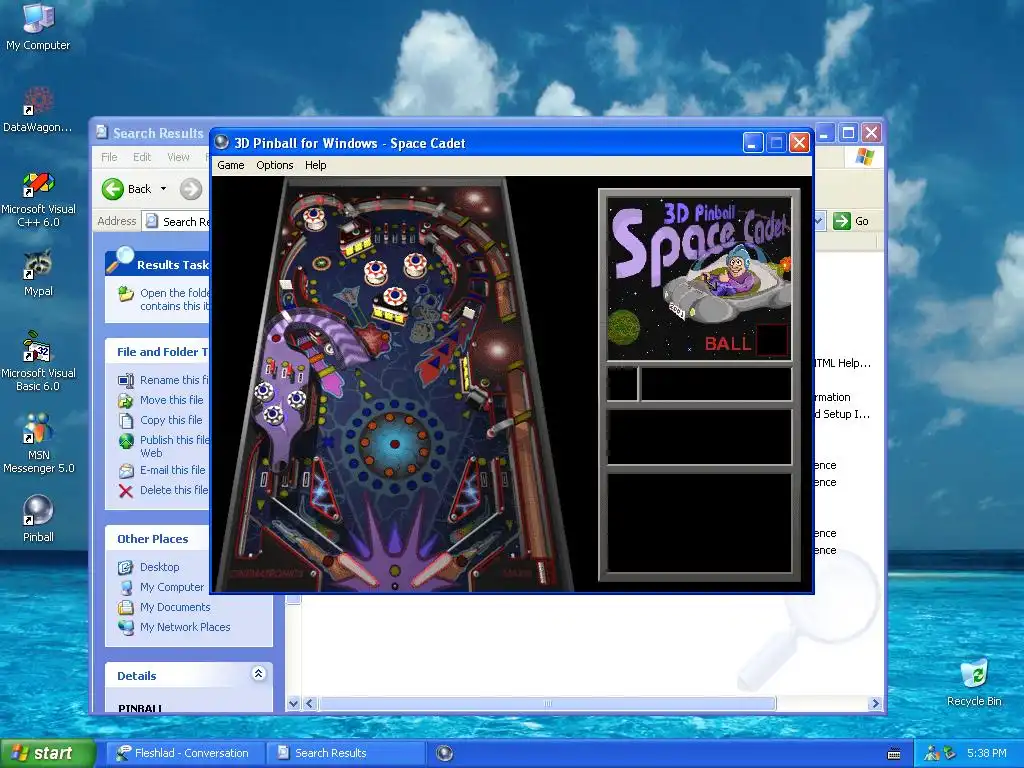Click the Search Results title bar icon
This screenshot has width=1024, height=768.
point(102,133)
